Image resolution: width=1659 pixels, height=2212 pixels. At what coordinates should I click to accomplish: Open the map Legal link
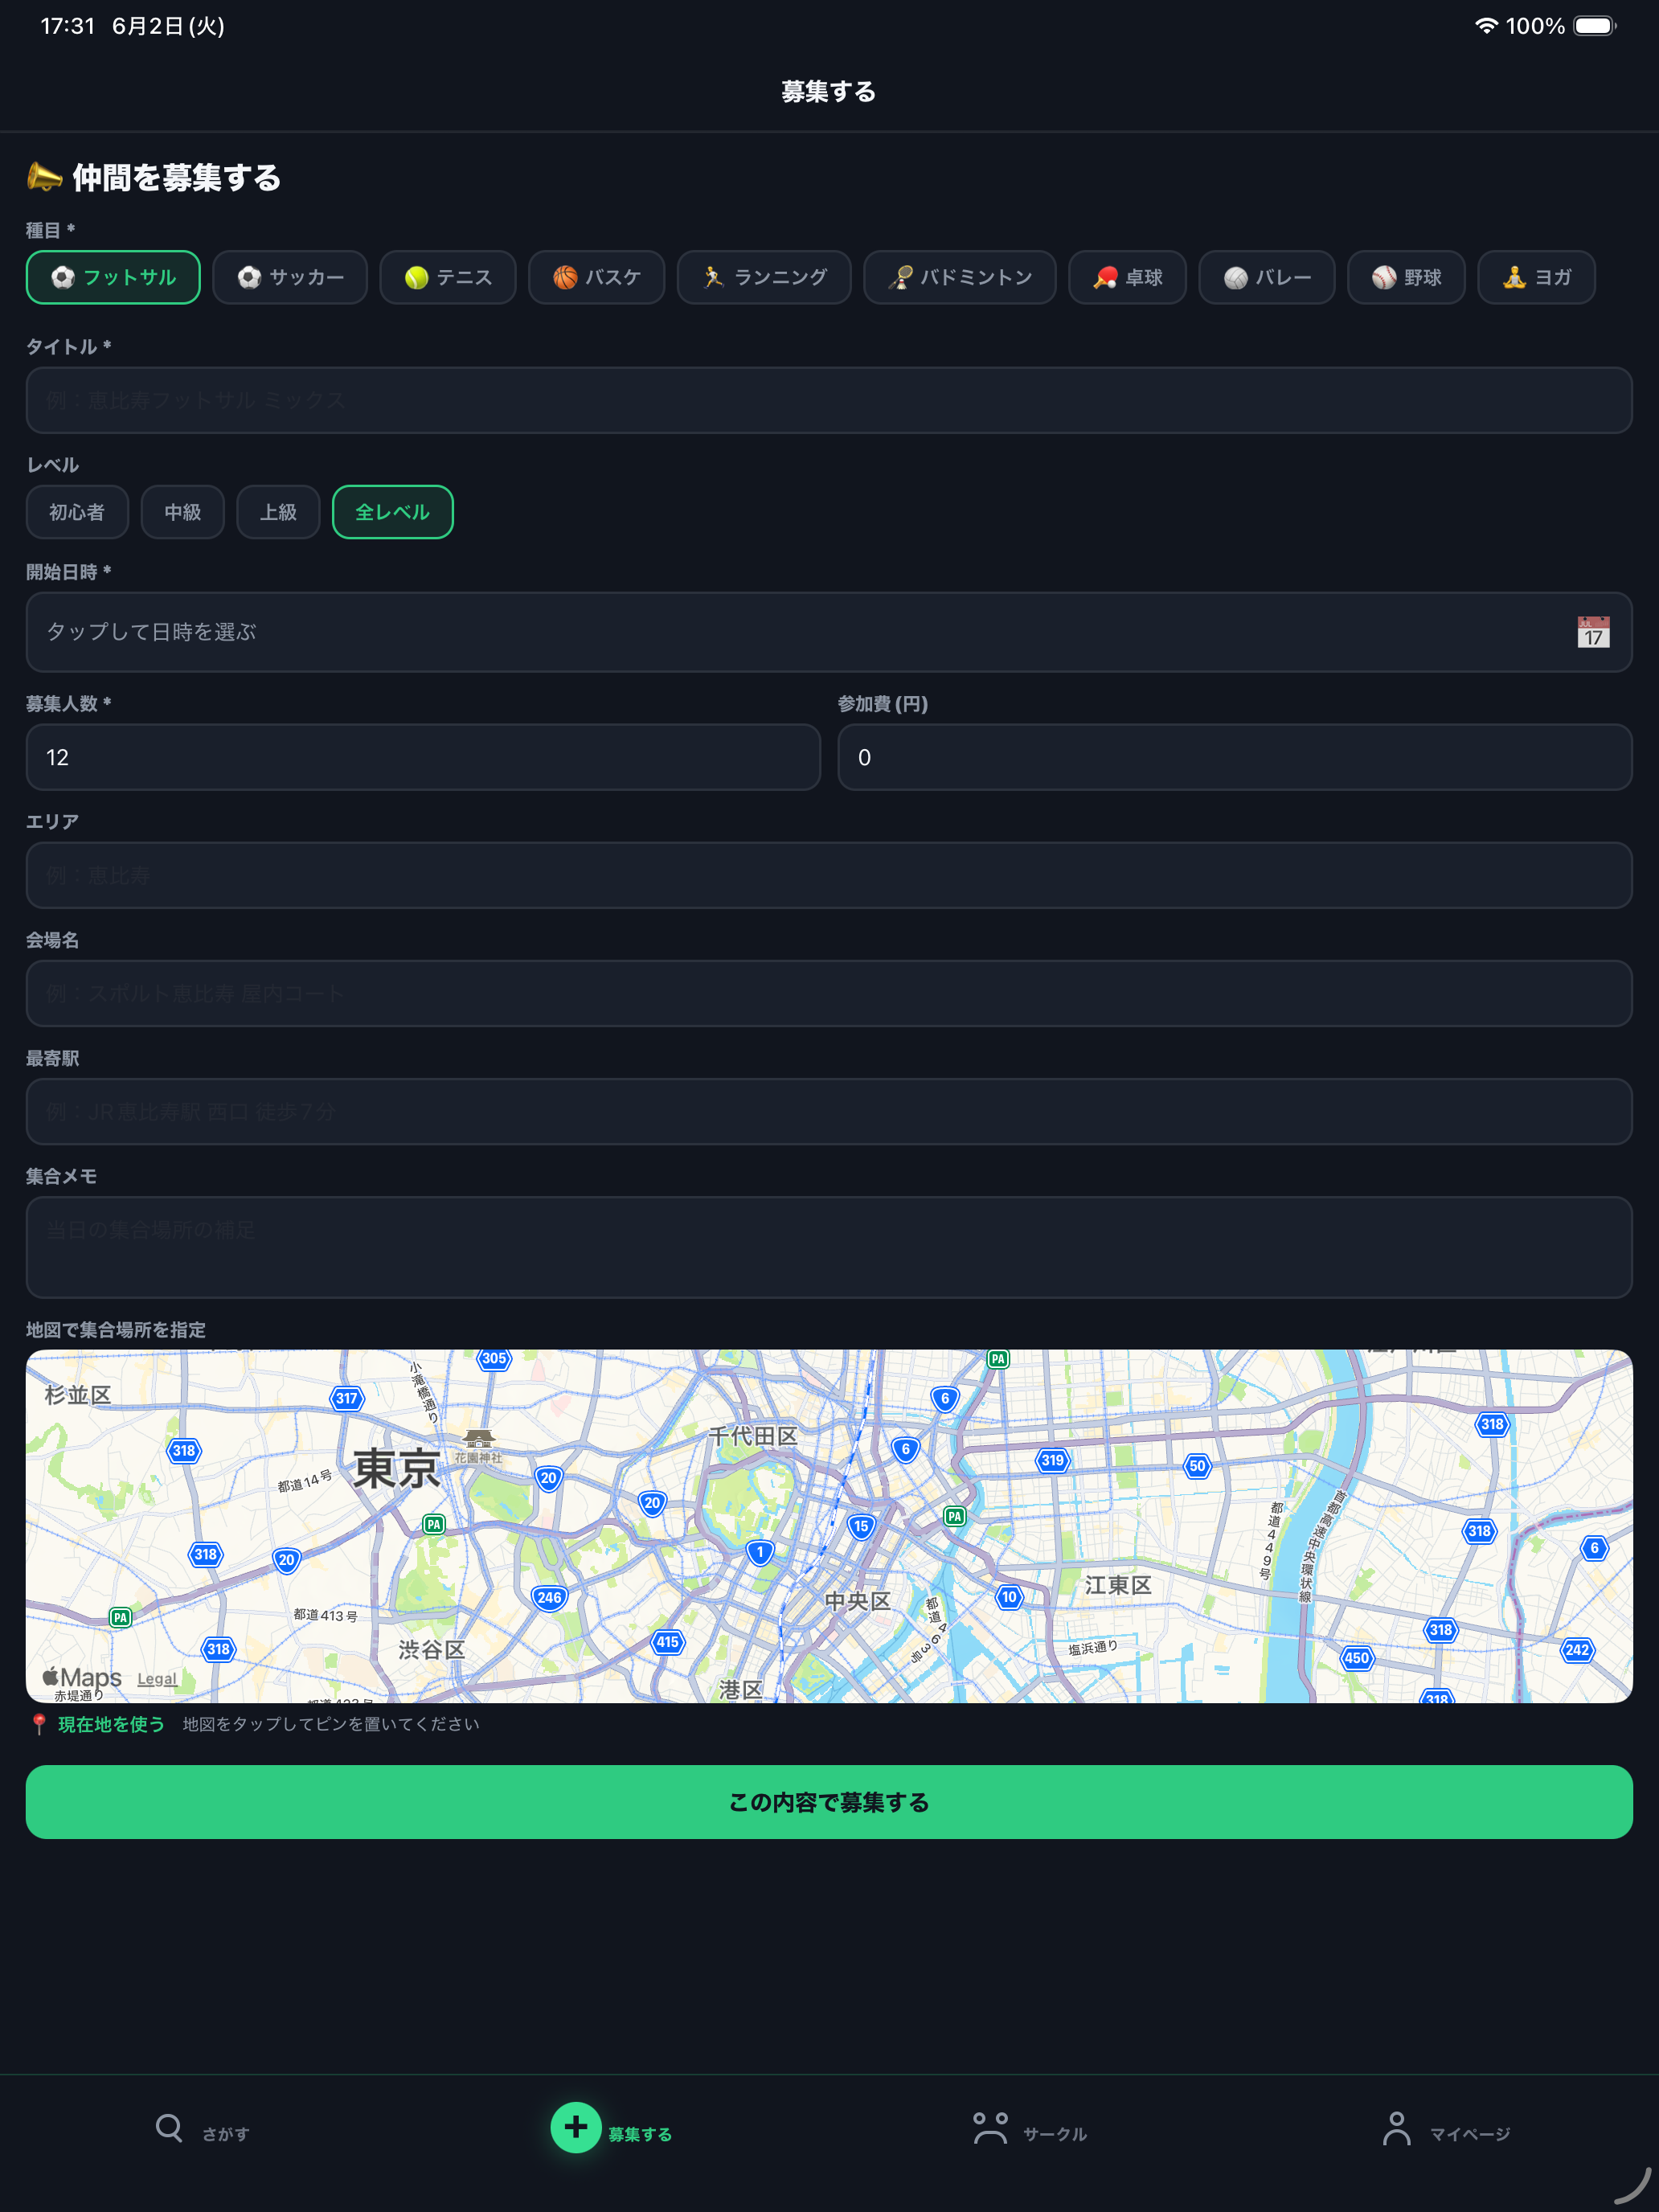click(157, 1679)
